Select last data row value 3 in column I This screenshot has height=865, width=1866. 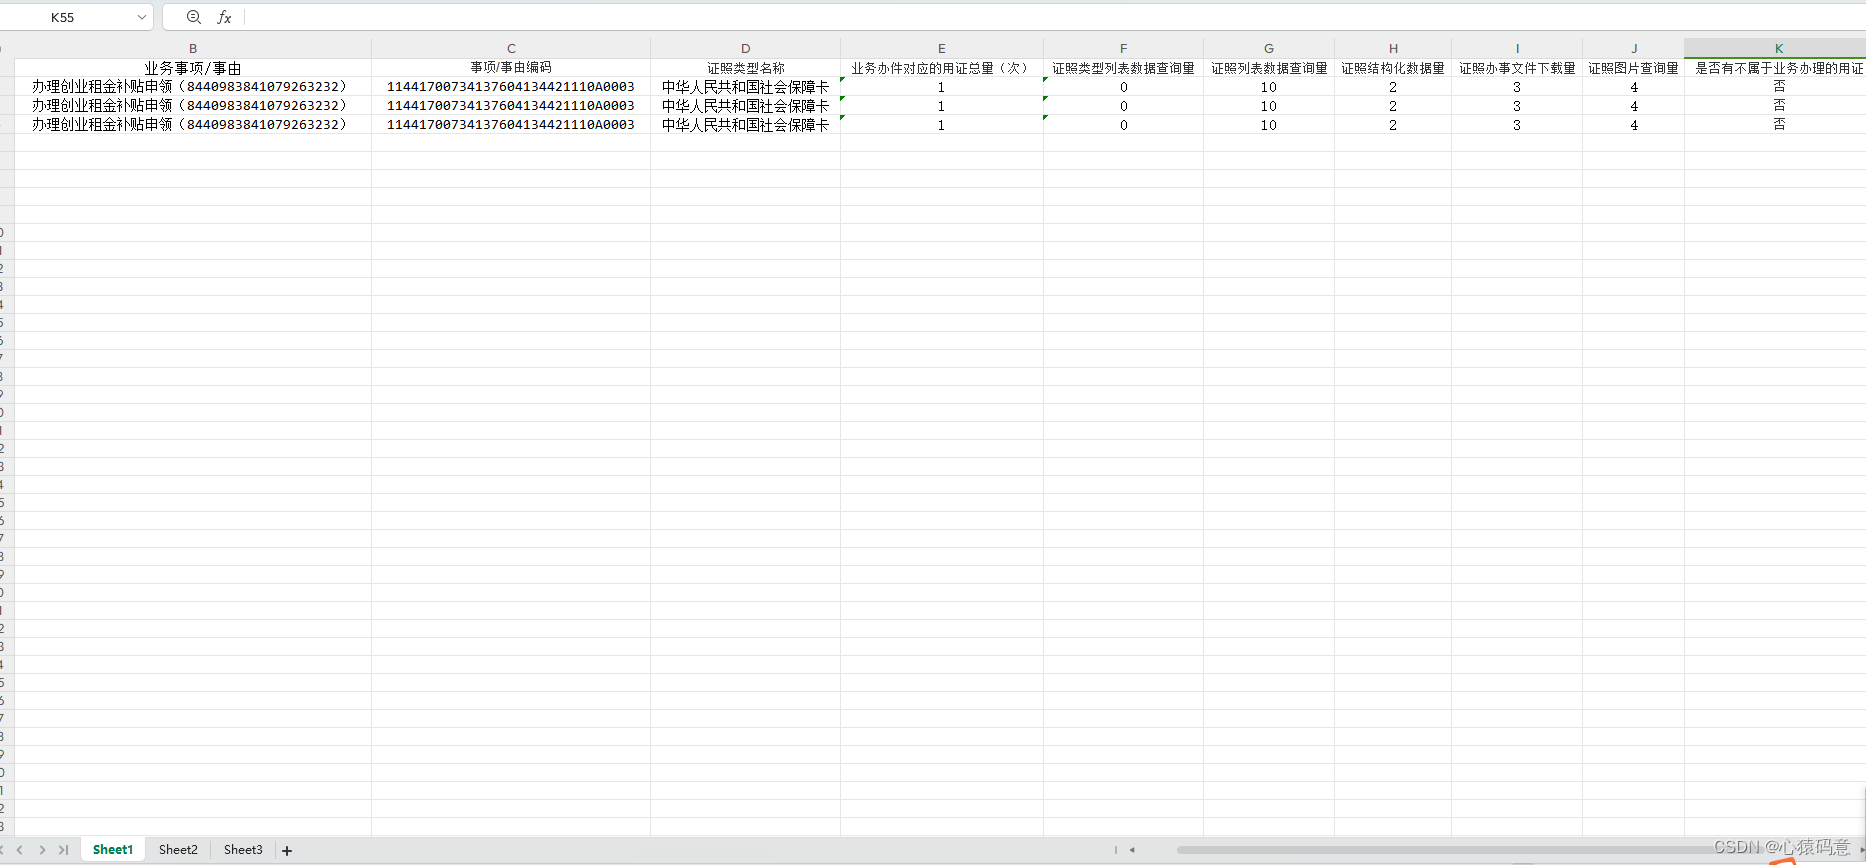1517,125
